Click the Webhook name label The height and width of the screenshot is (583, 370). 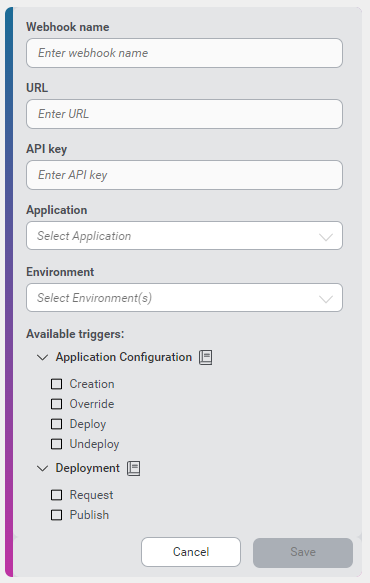click(x=68, y=27)
